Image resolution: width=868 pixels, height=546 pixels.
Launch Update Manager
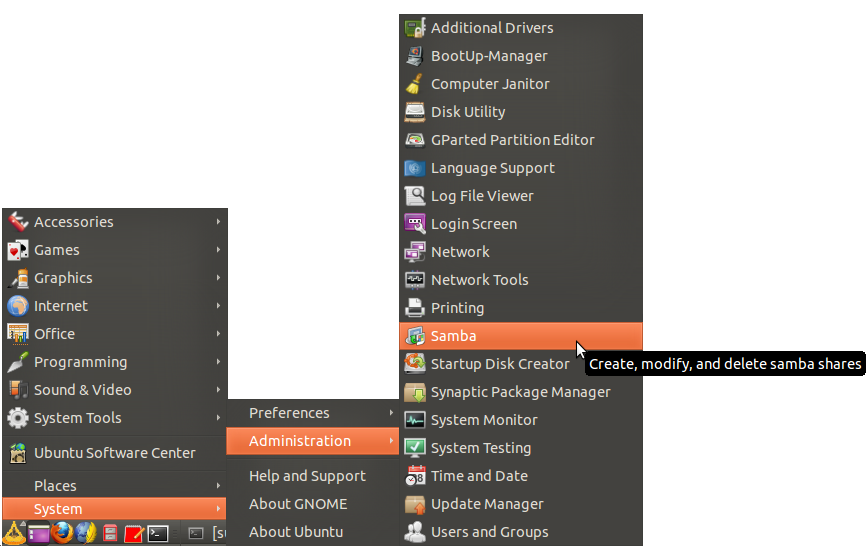pos(520,504)
